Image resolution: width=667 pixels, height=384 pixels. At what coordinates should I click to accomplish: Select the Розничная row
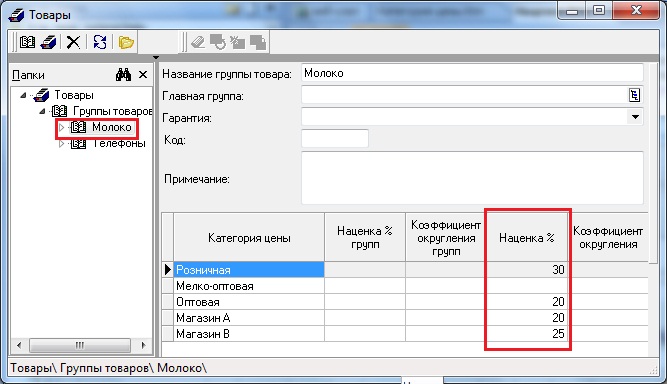click(x=249, y=270)
